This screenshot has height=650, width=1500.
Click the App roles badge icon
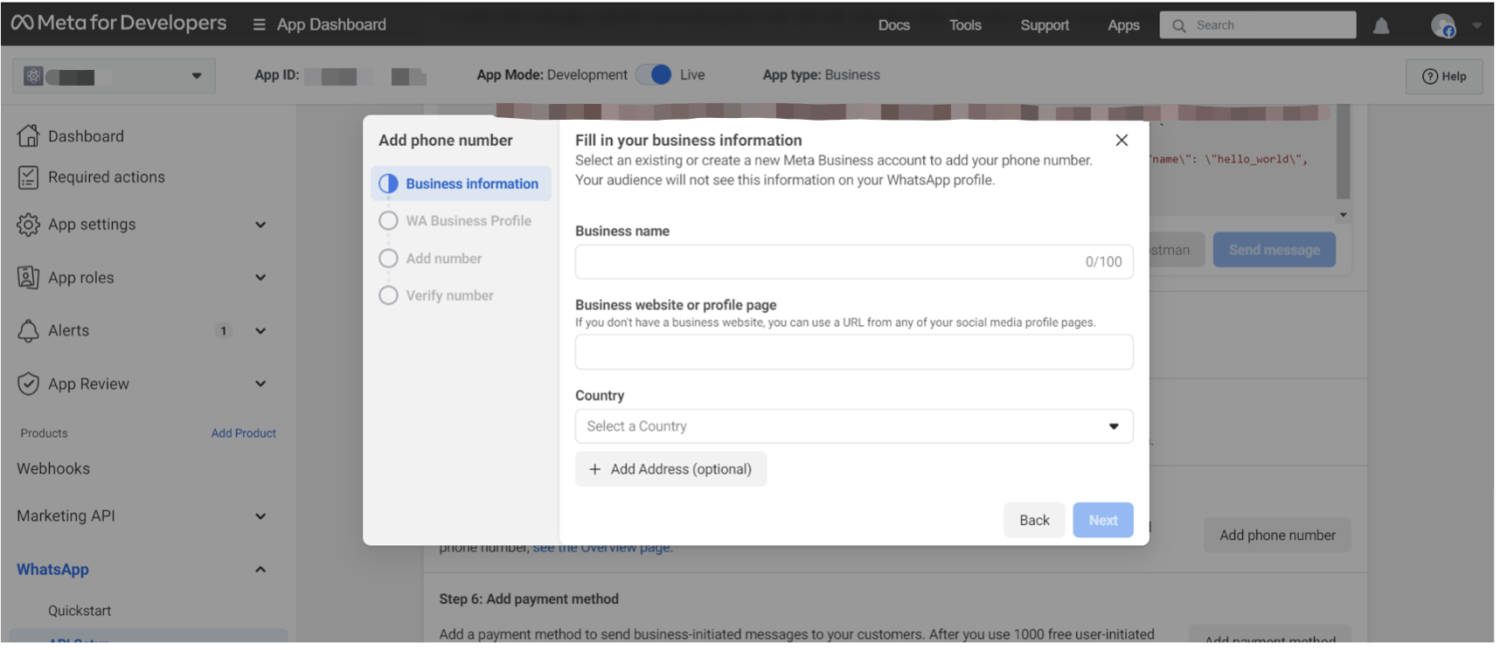click(29, 278)
